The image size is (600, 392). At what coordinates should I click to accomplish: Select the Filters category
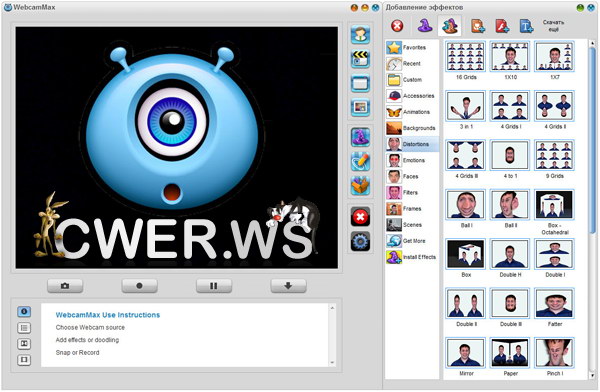[412, 192]
